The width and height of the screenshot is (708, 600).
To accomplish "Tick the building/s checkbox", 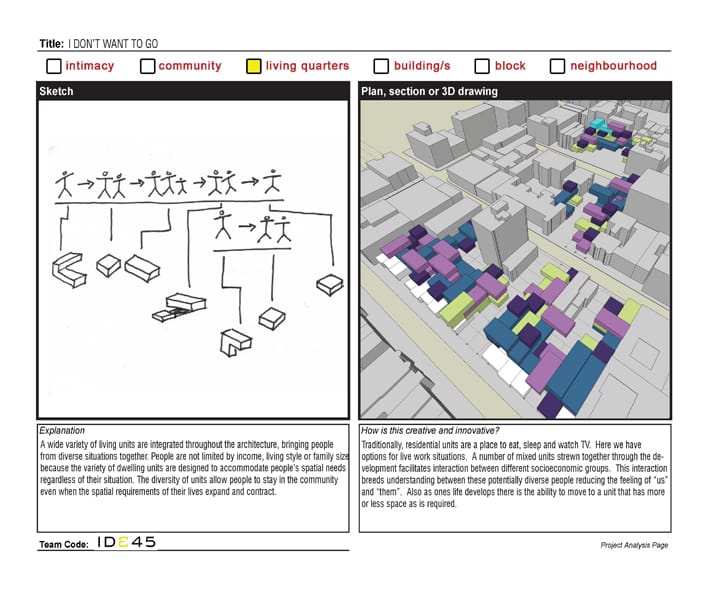I will click(x=381, y=66).
